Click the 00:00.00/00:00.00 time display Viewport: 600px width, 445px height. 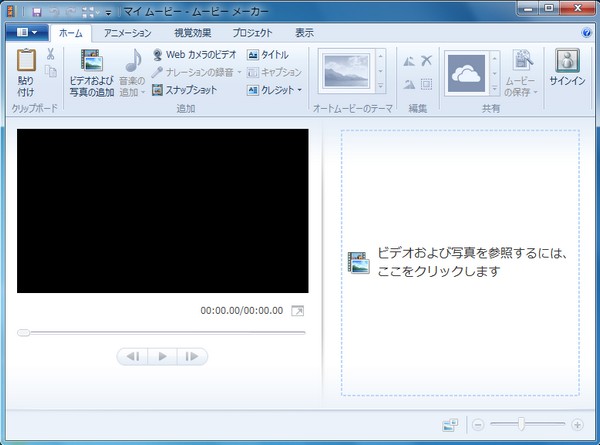[241, 311]
